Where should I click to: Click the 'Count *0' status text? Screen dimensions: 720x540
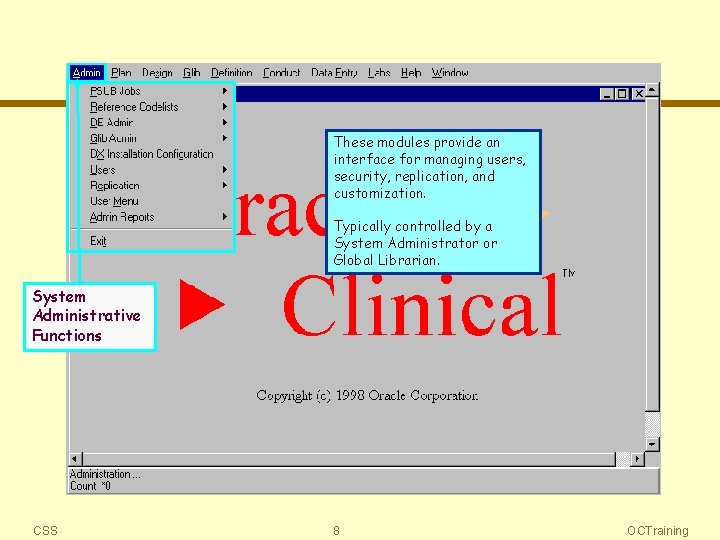pos(90,486)
